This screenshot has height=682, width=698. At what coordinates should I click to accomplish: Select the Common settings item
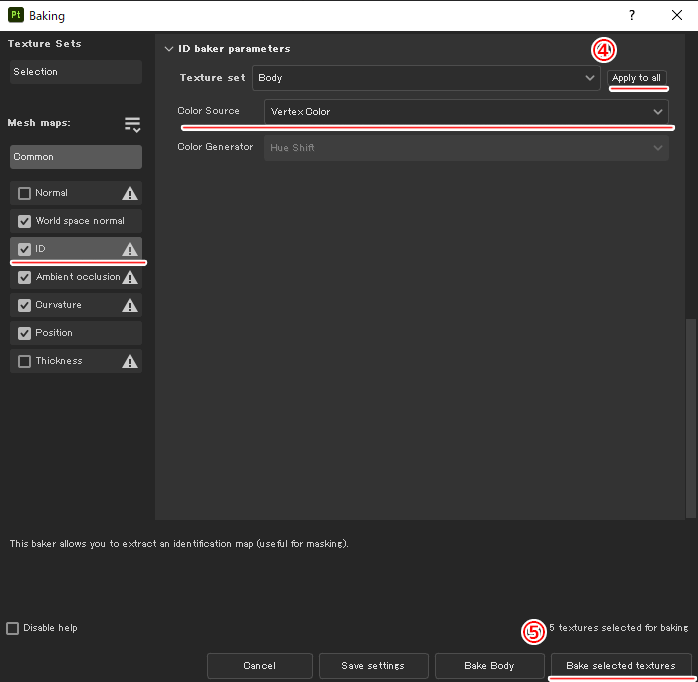76,157
